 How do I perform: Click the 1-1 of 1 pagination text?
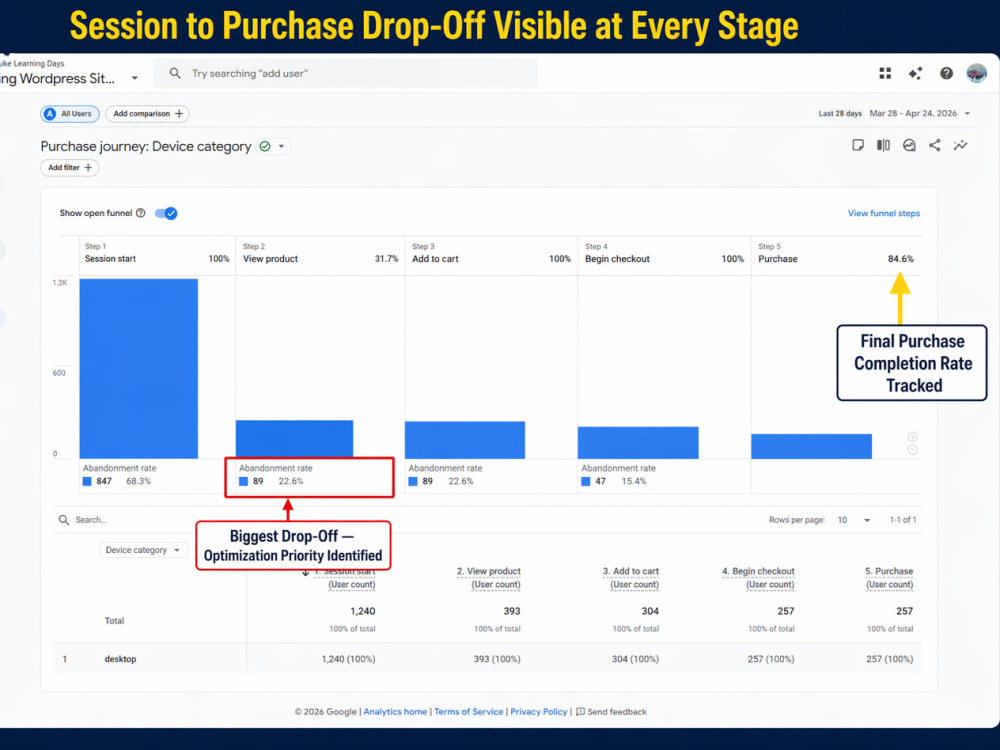pyautogui.click(x=903, y=520)
